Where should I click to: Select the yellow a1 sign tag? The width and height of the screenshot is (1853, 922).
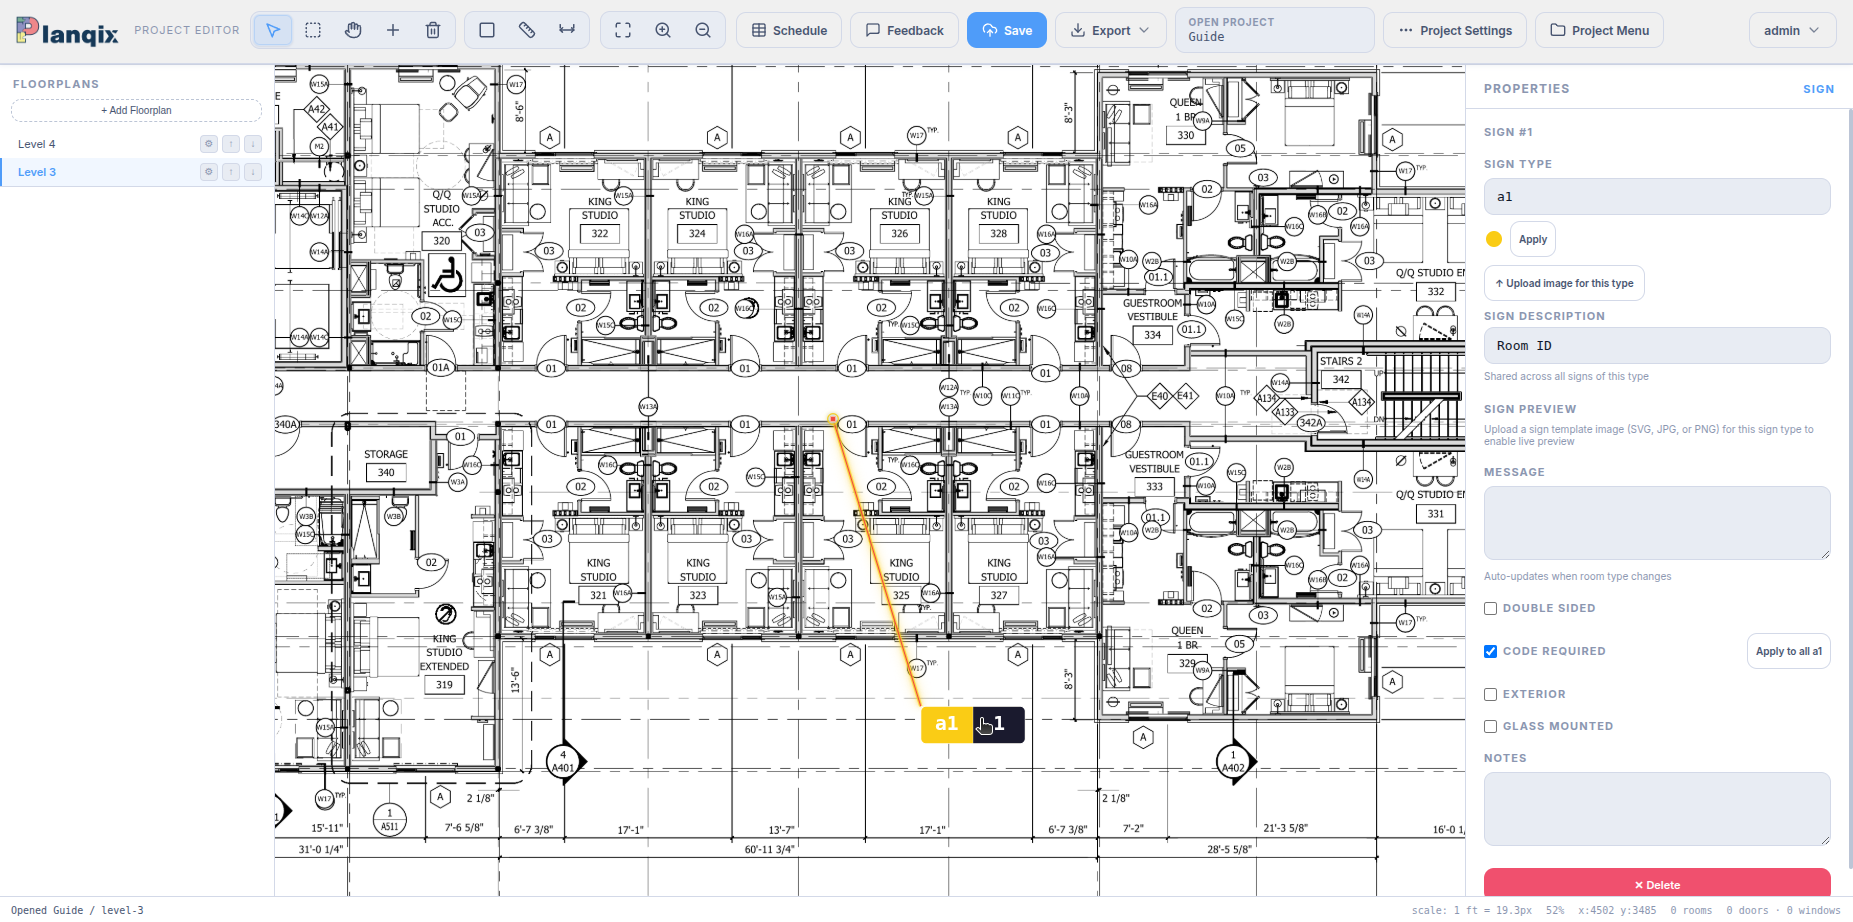946,724
